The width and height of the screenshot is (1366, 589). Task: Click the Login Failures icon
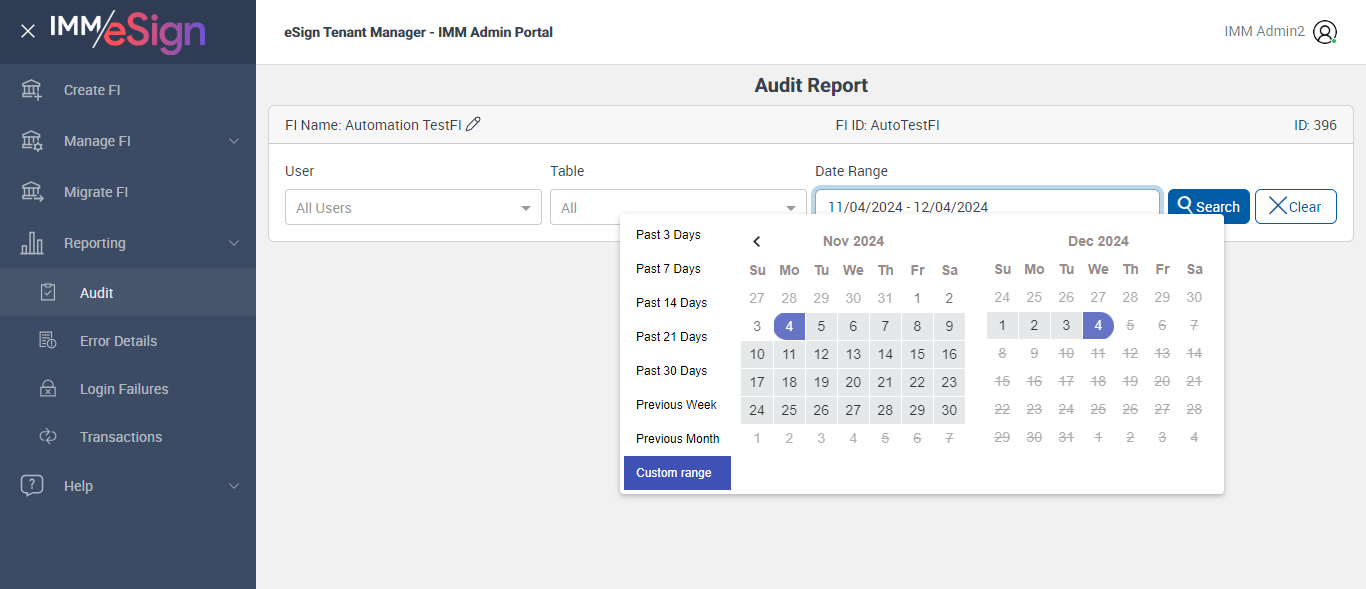[48, 389]
